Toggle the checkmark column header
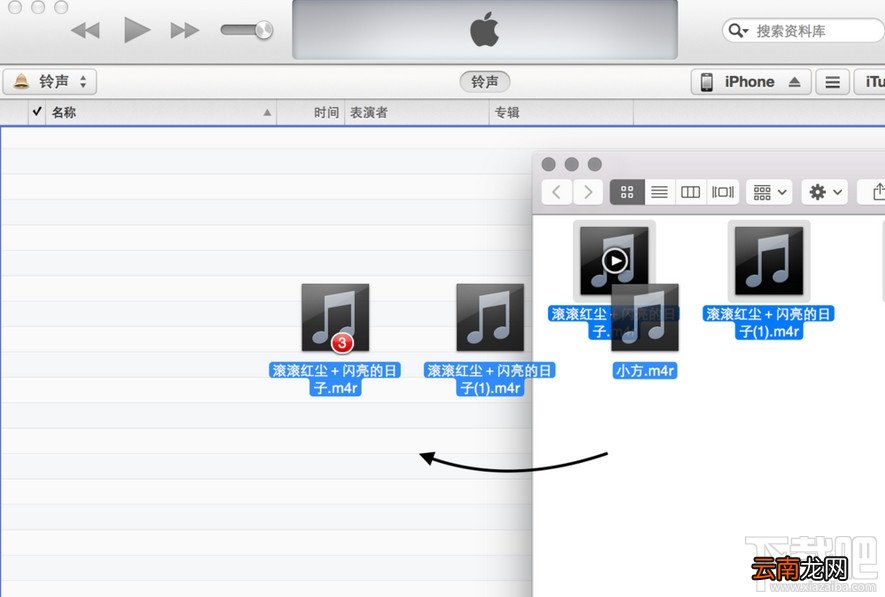The height and width of the screenshot is (597, 885). [37, 112]
